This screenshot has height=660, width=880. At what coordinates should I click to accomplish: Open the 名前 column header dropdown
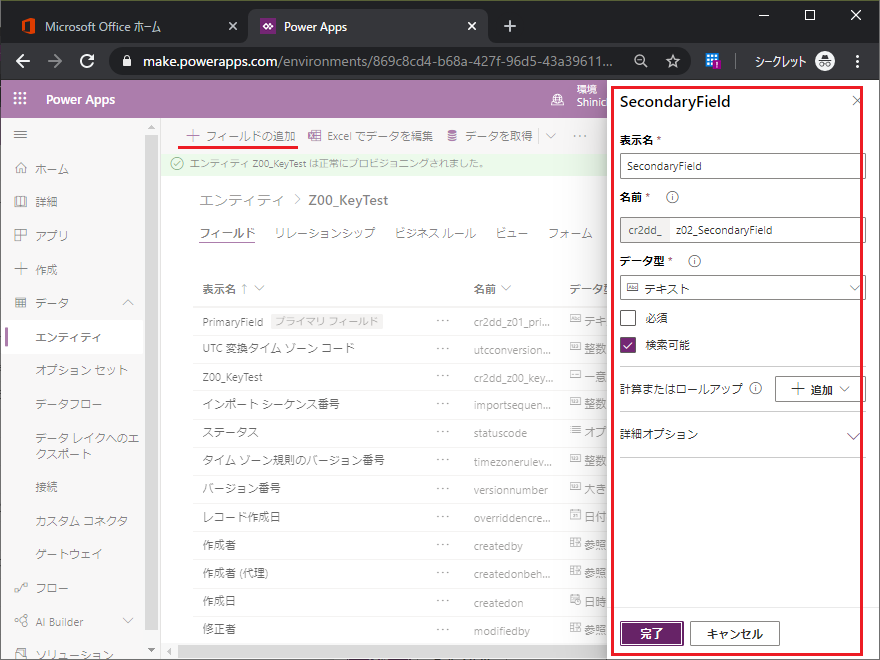[506, 288]
